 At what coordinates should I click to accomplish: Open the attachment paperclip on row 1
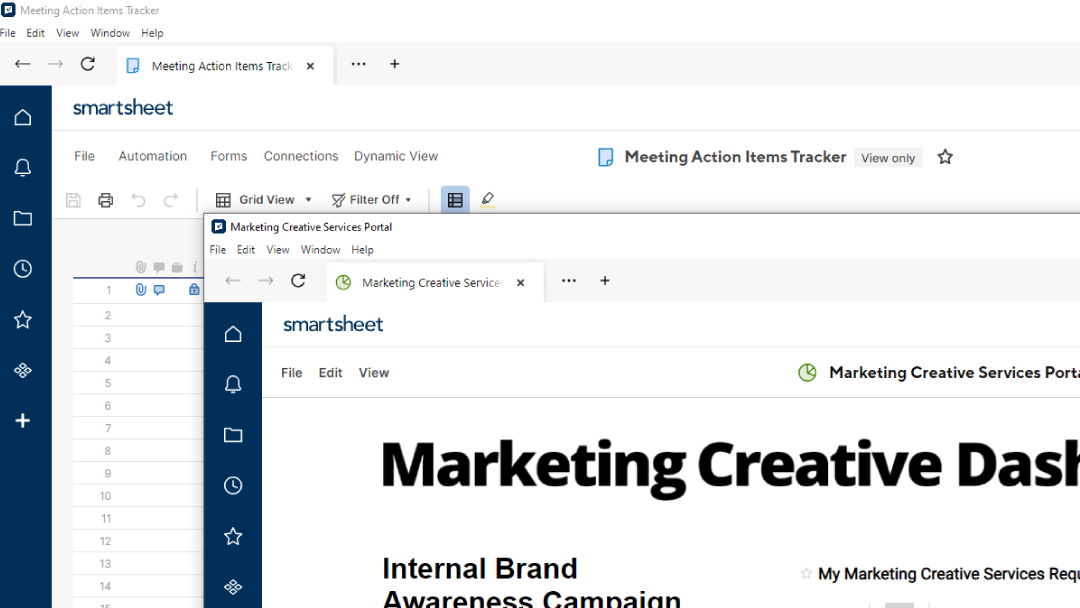coord(141,290)
